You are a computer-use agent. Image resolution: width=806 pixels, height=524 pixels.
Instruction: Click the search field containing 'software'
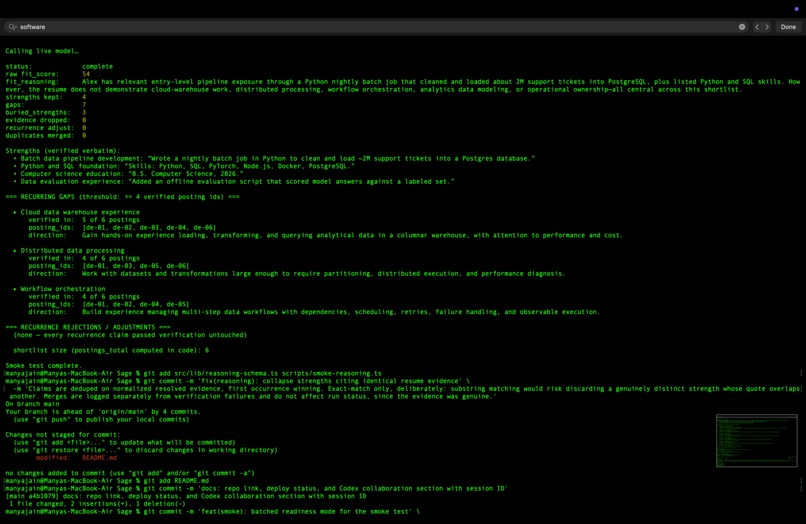[x=375, y=27]
